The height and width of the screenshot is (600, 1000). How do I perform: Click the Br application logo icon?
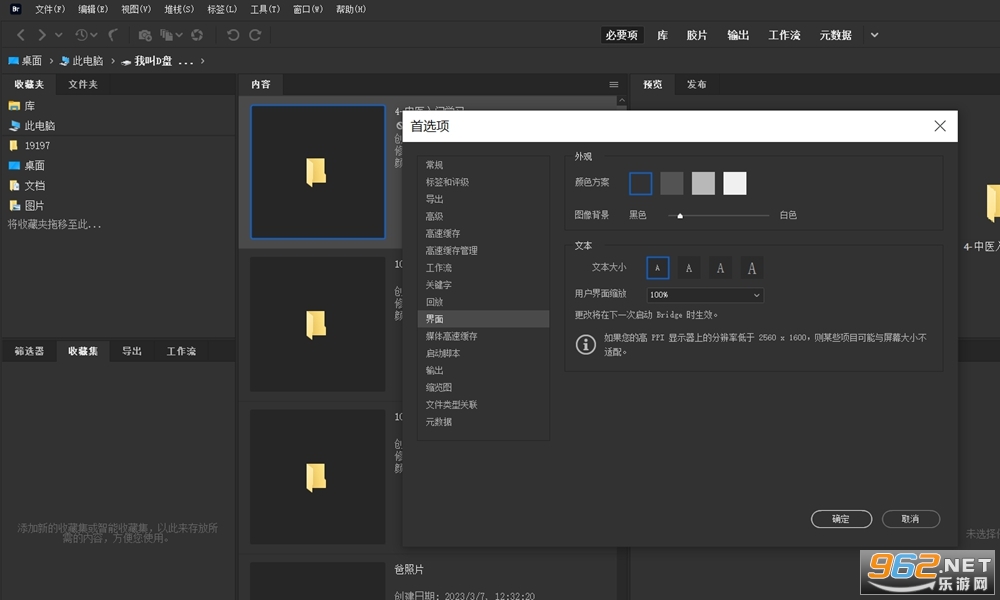[x=16, y=9]
